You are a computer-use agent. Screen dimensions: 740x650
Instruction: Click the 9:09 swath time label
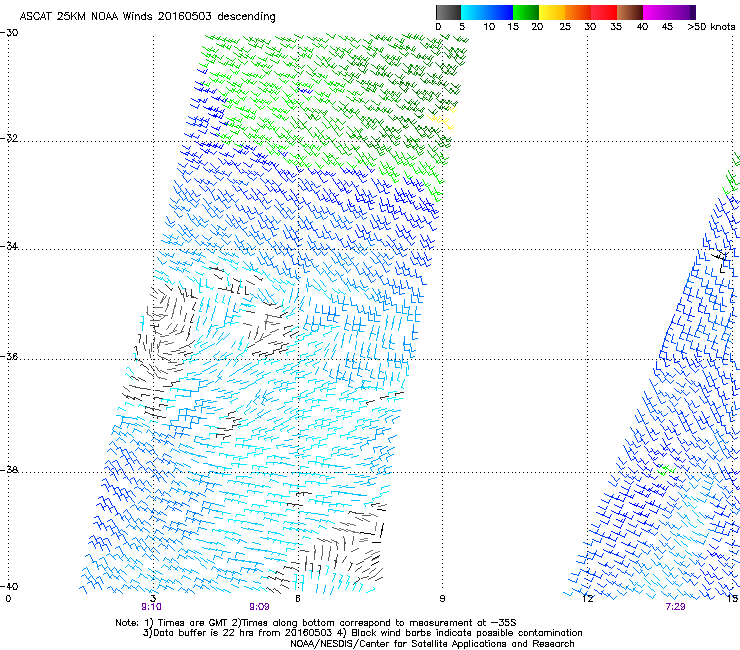pos(260,607)
